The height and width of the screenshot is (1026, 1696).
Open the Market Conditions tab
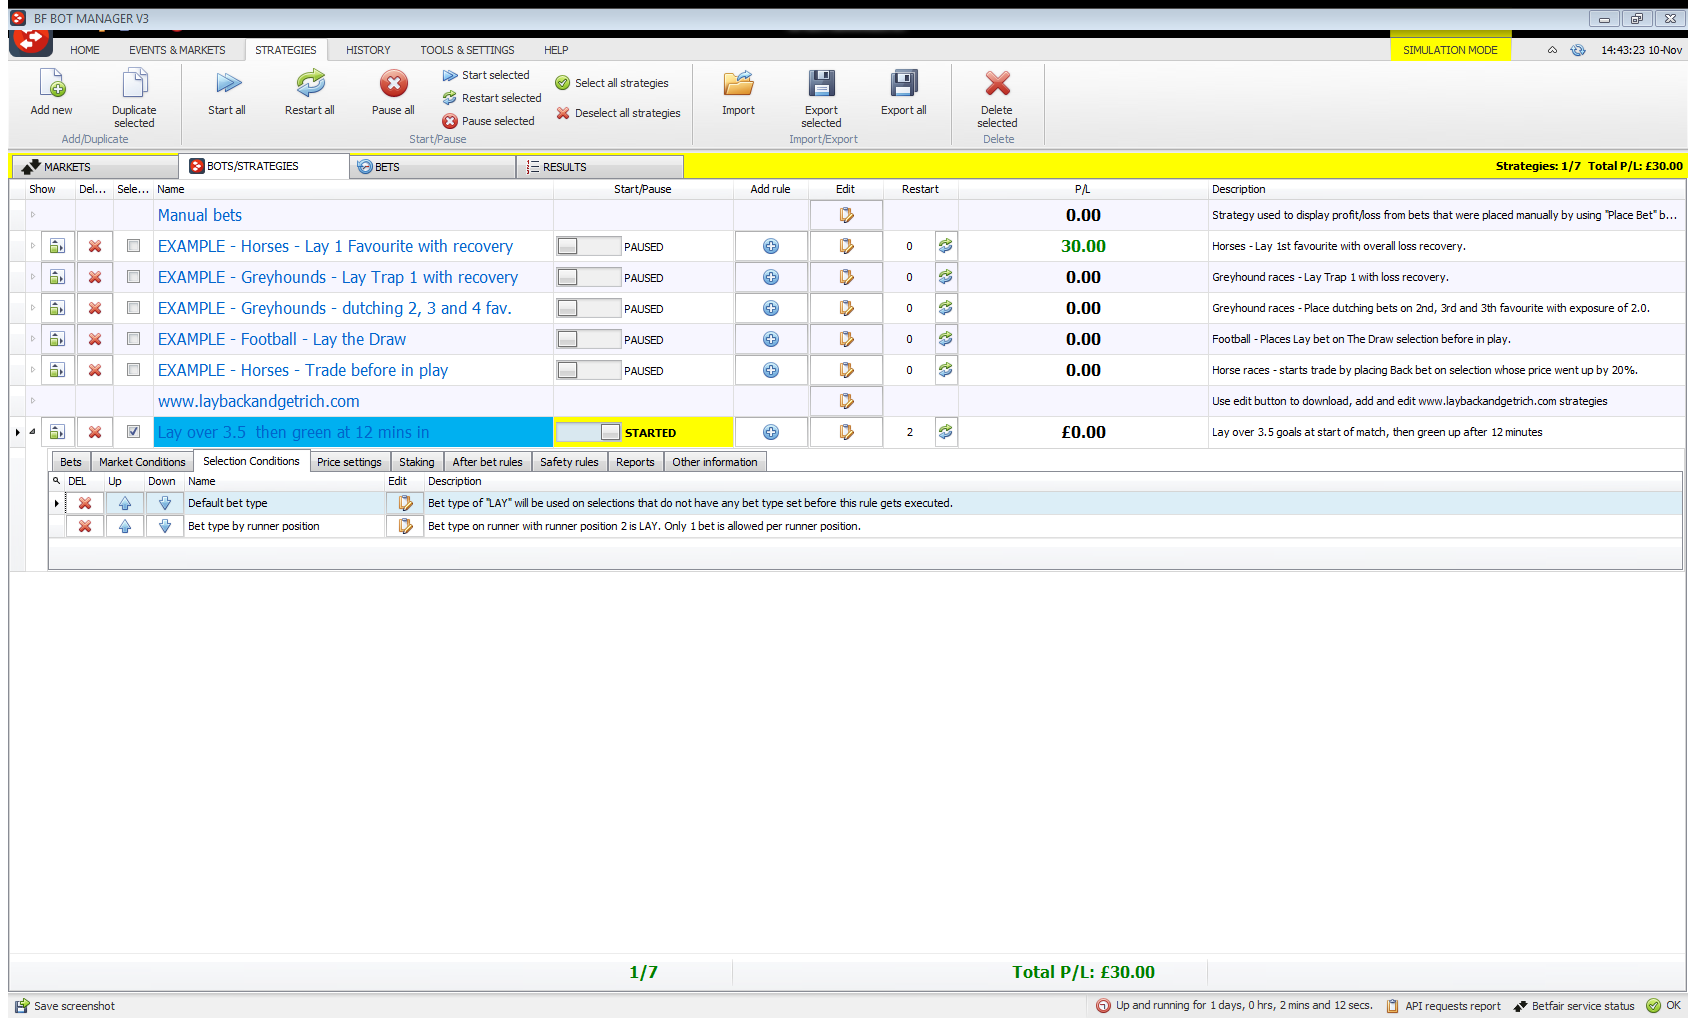click(142, 462)
